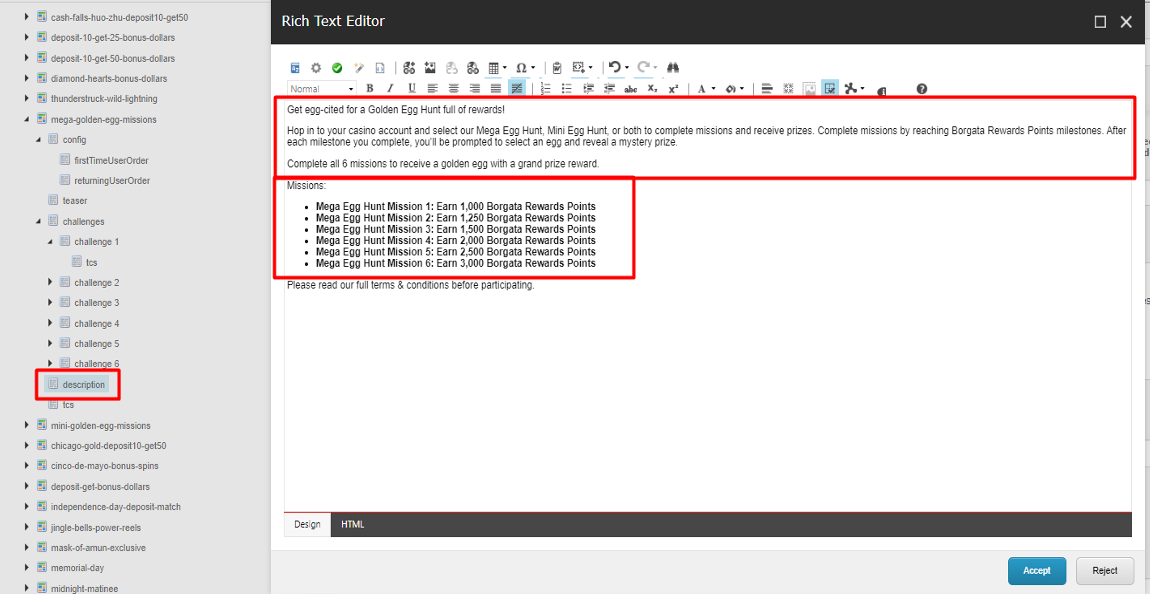Click the gear settings icon in editor toolbar

tap(316, 68)
